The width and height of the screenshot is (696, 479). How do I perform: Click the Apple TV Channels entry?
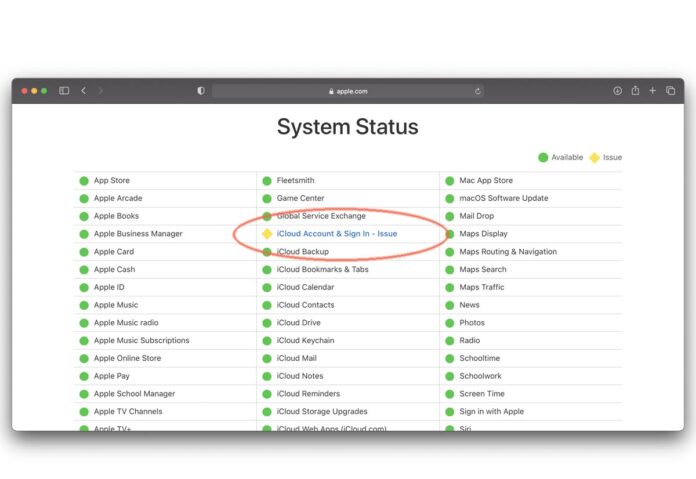pyautogui.click(x=128, y=412)
